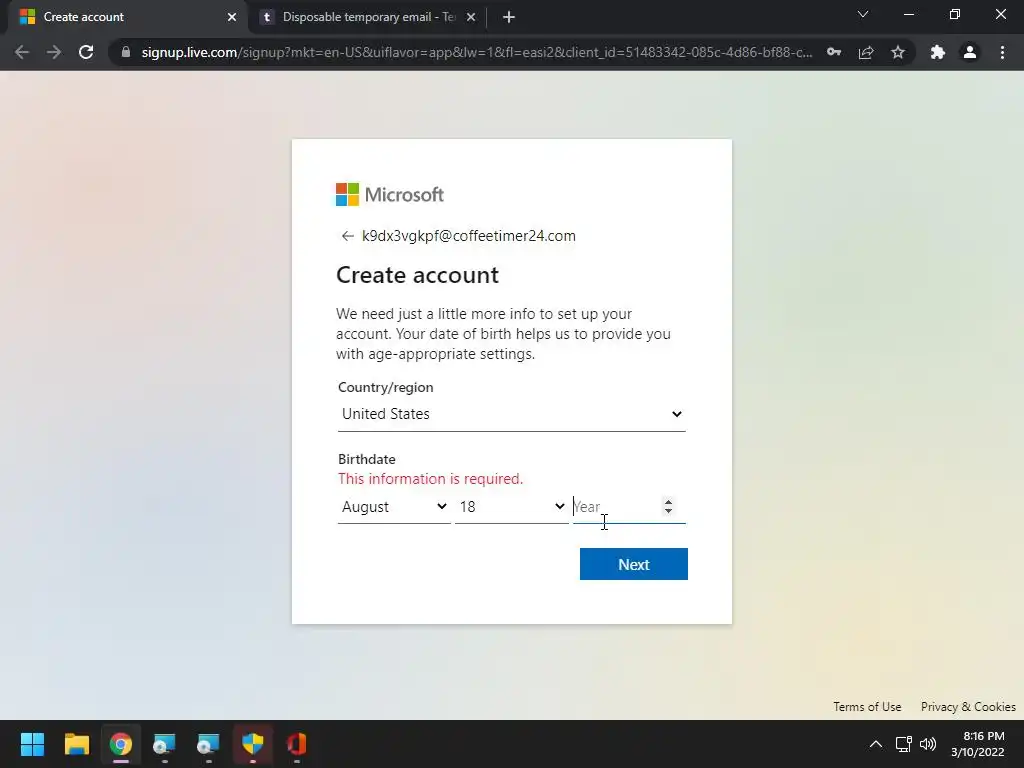Viewport: 1024px width, 768px height.
Task: Reload the signup page
Action: click(86, 52)
